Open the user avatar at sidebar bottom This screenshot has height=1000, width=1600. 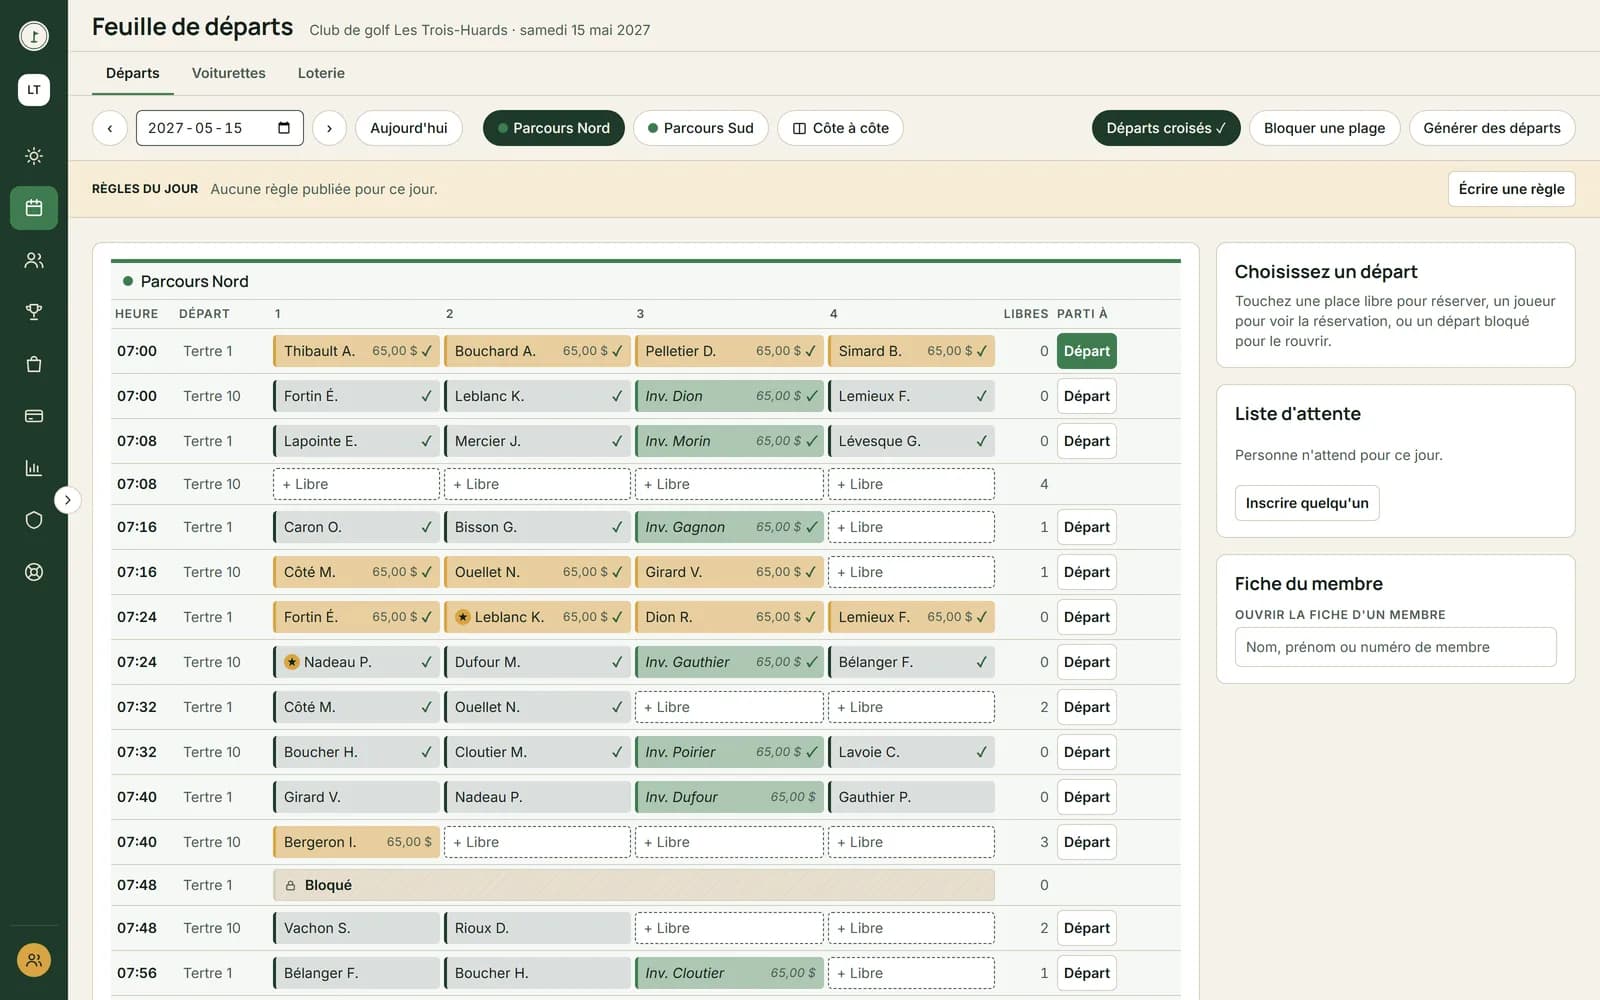click(34, 960)
